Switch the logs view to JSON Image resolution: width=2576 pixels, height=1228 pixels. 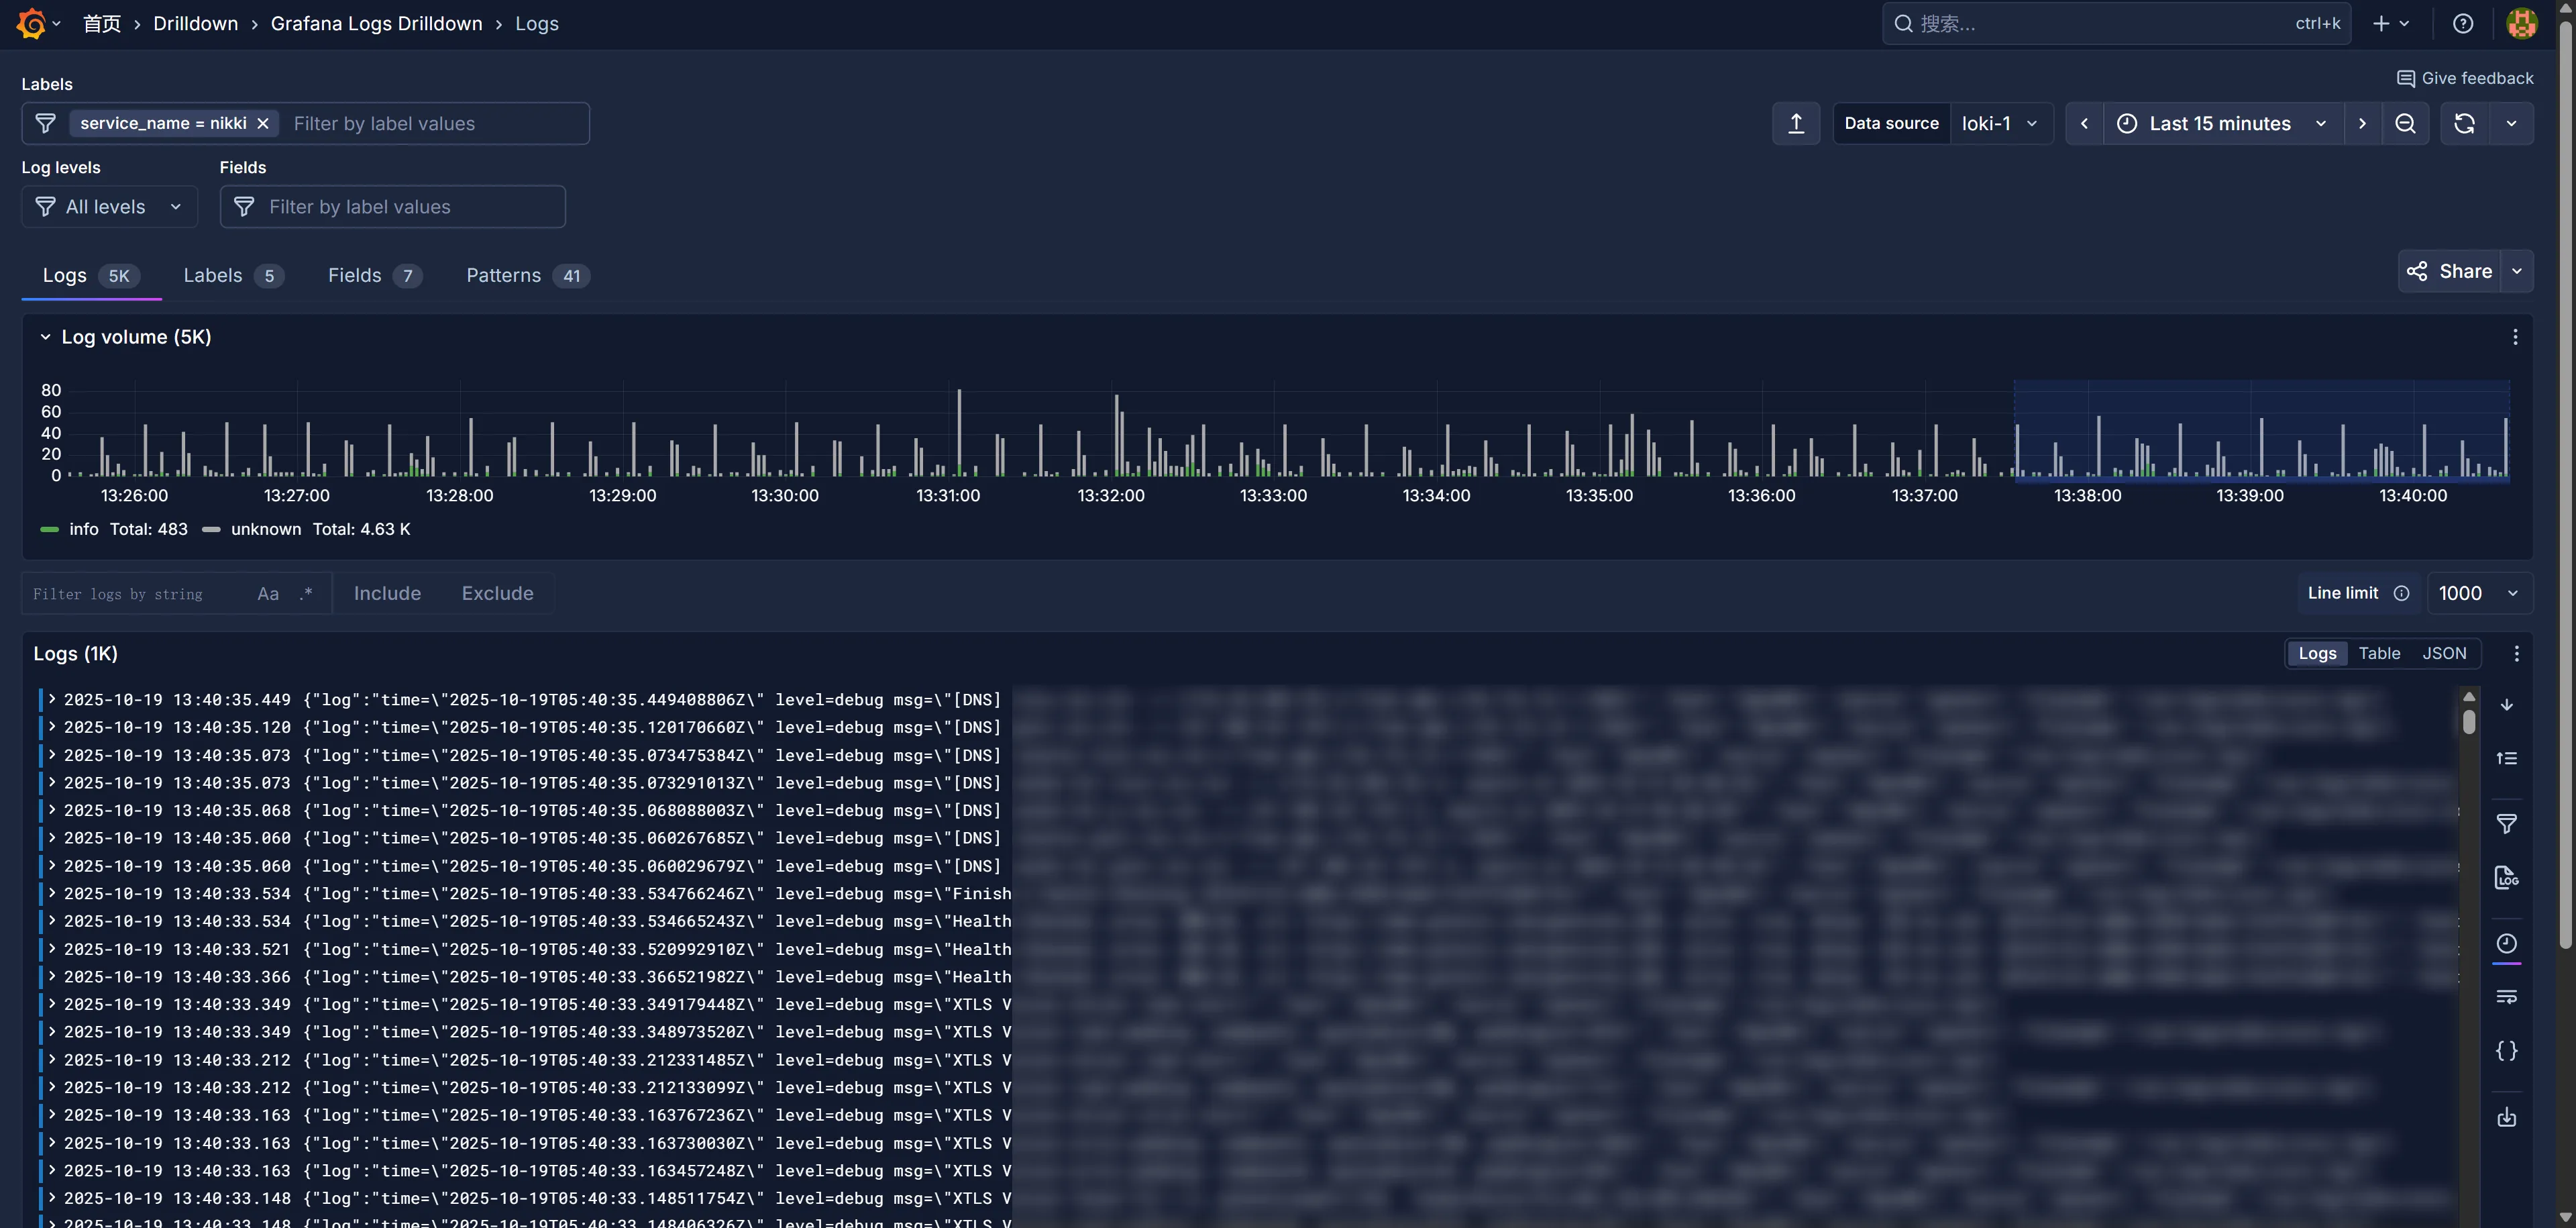pyautogui.click(x=2444, y=654)
